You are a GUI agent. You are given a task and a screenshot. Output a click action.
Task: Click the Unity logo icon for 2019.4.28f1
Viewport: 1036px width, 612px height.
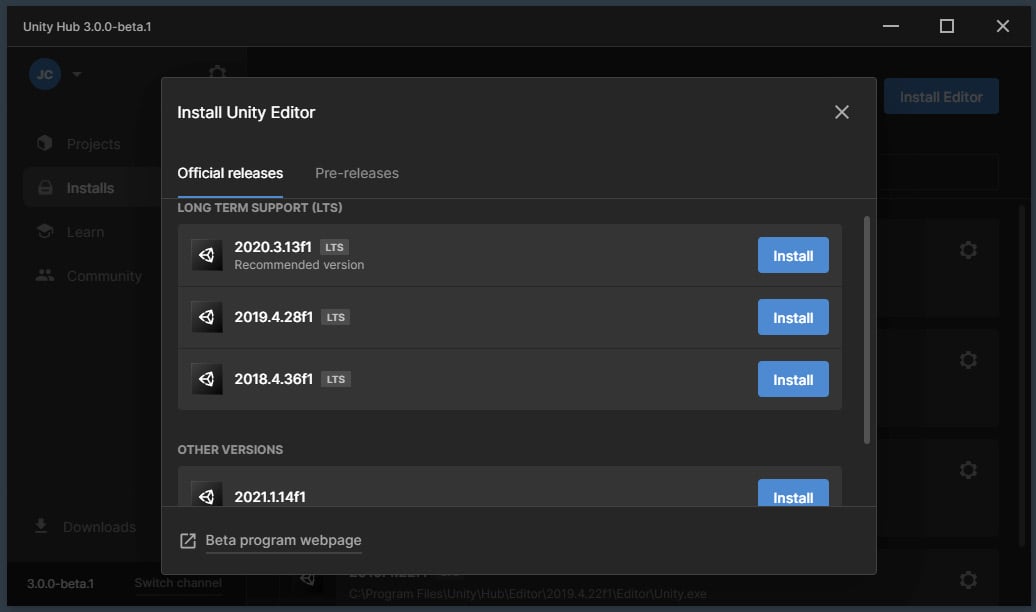point(207,317)
